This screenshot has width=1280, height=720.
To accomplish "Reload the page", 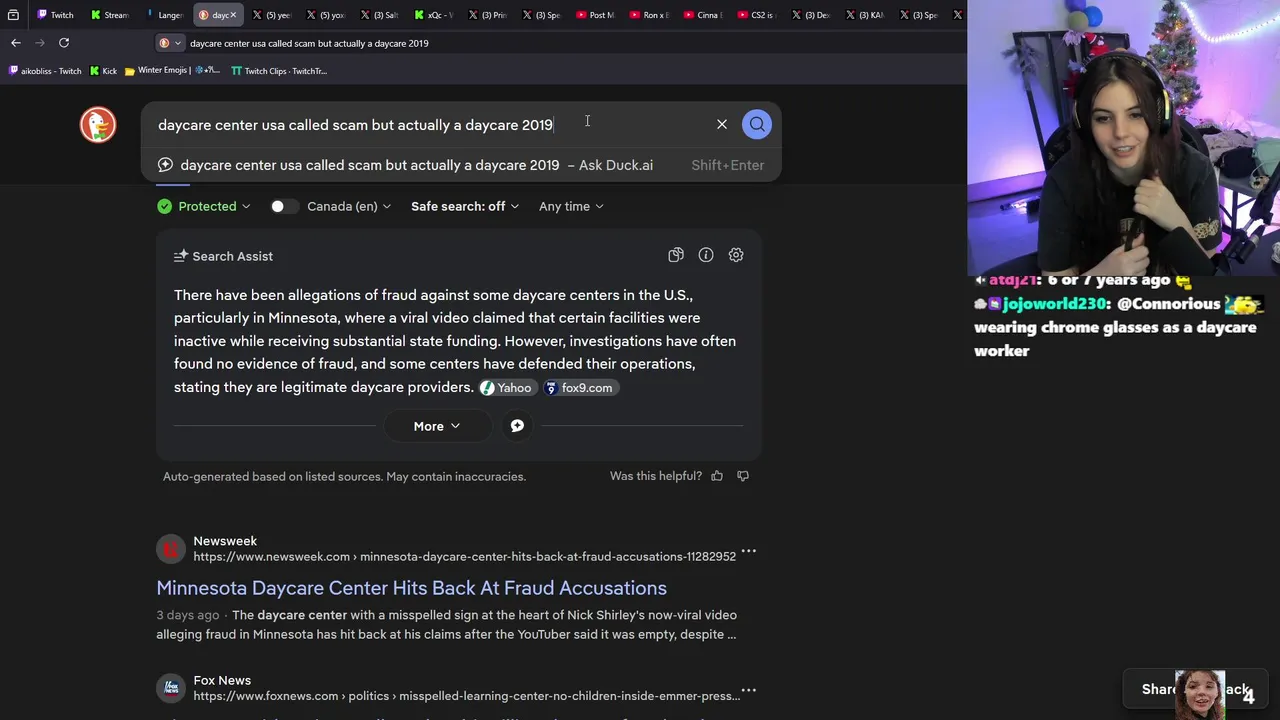I will [x=64, y=43].
